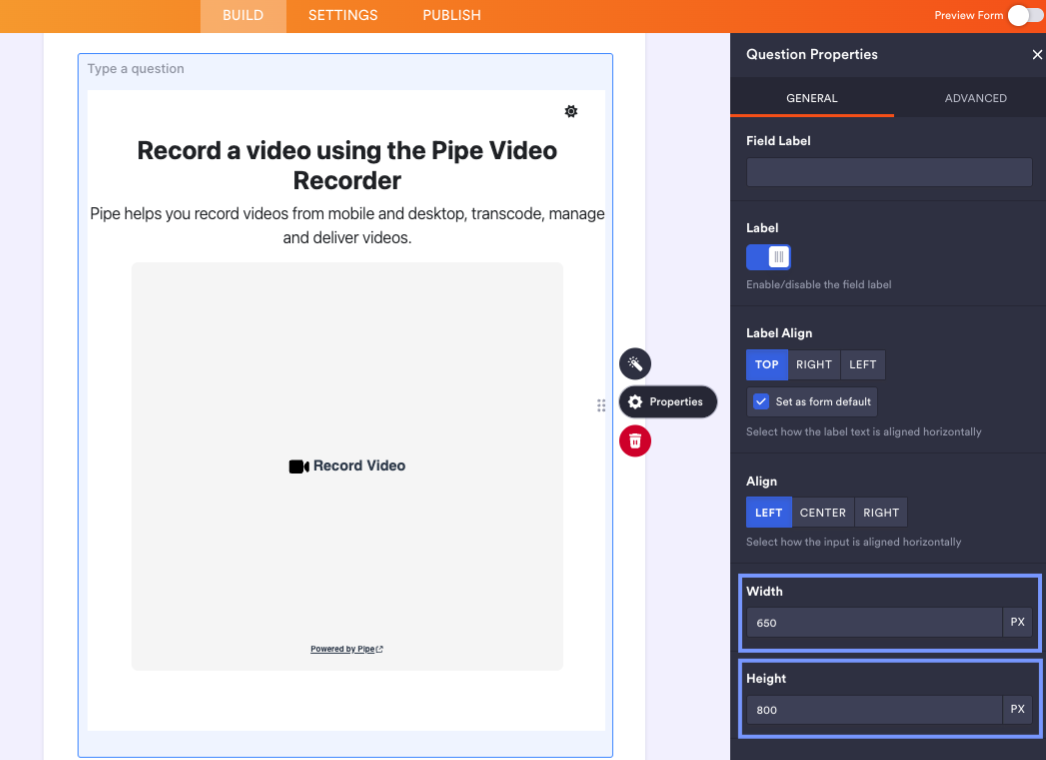Click the drag handle dots beside the widget
This screenshot has height=760, width=1046.
601,406
